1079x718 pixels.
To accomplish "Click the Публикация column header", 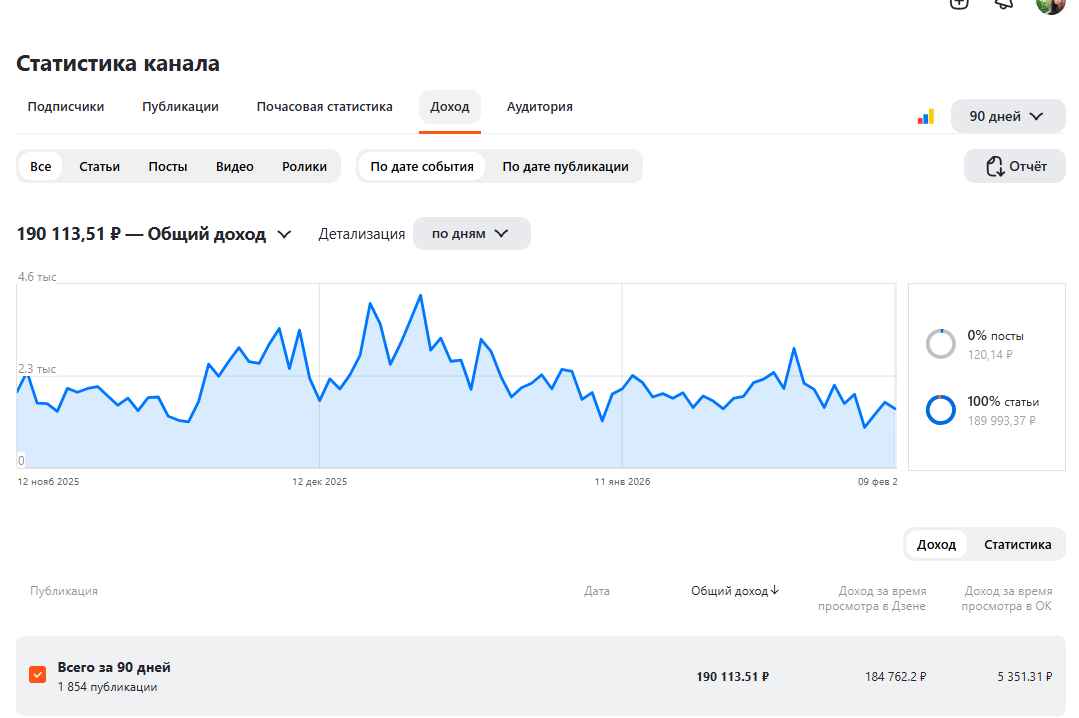I will click(64, 591).
